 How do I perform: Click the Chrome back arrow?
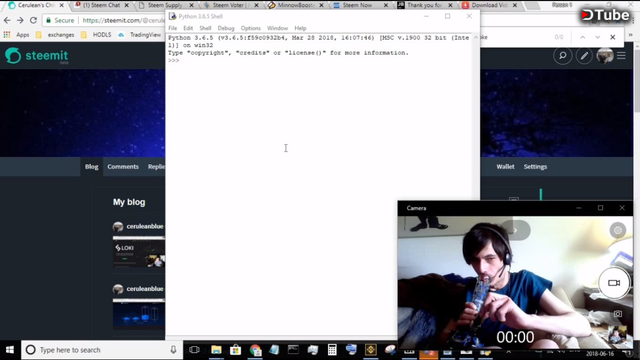click(7, 20)
